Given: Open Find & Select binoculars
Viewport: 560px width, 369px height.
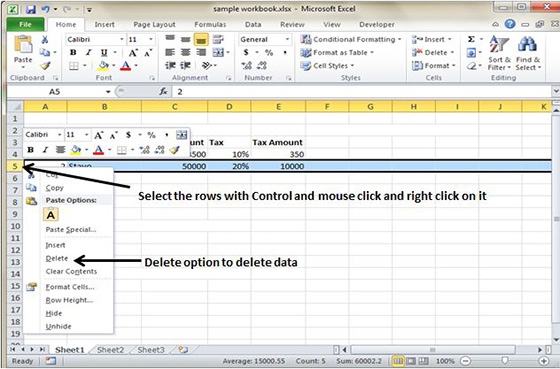Looking at the screenshot, I should tap(528, 53).
